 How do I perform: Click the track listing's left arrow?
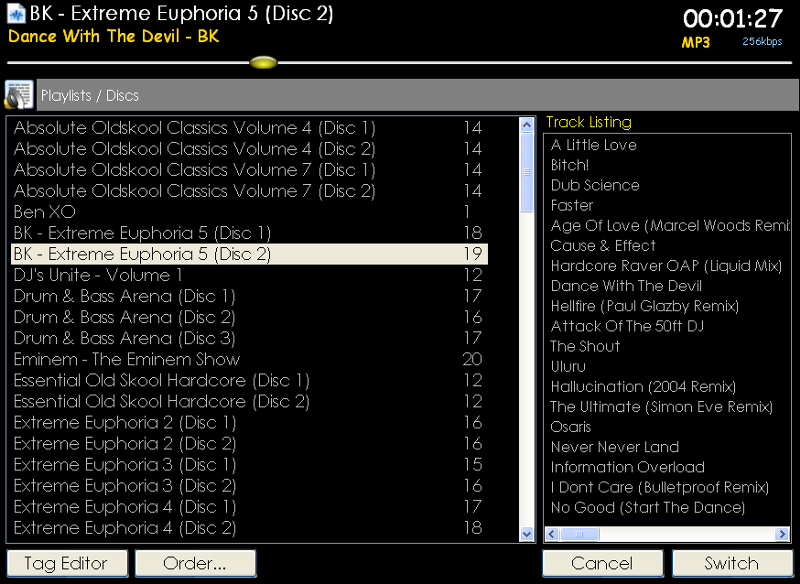click(552, 534)
